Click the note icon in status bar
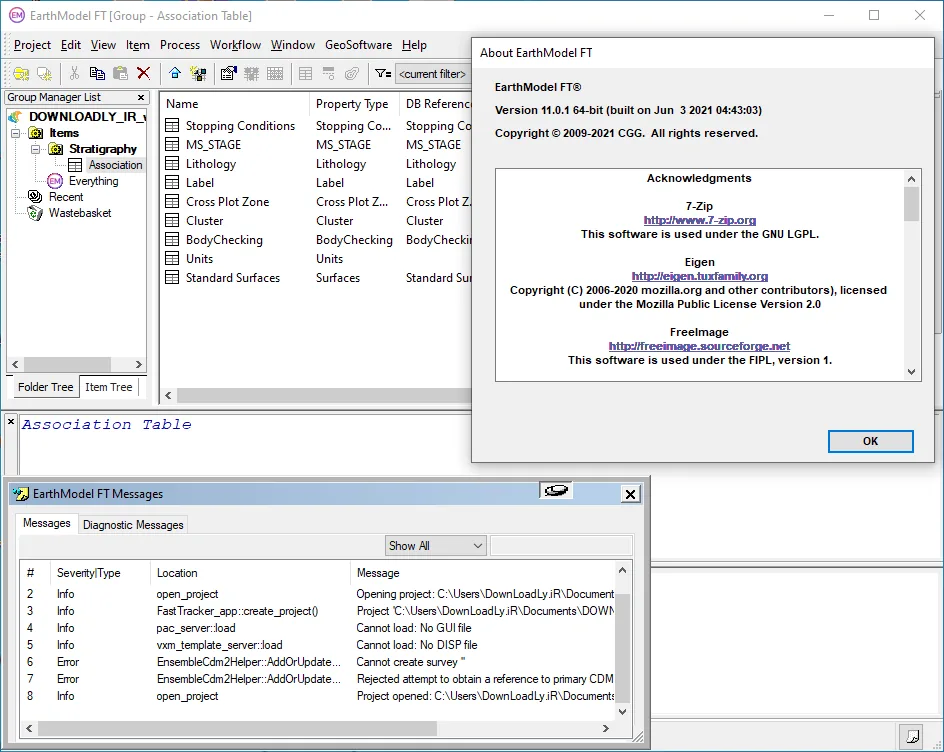 [913, 735]
